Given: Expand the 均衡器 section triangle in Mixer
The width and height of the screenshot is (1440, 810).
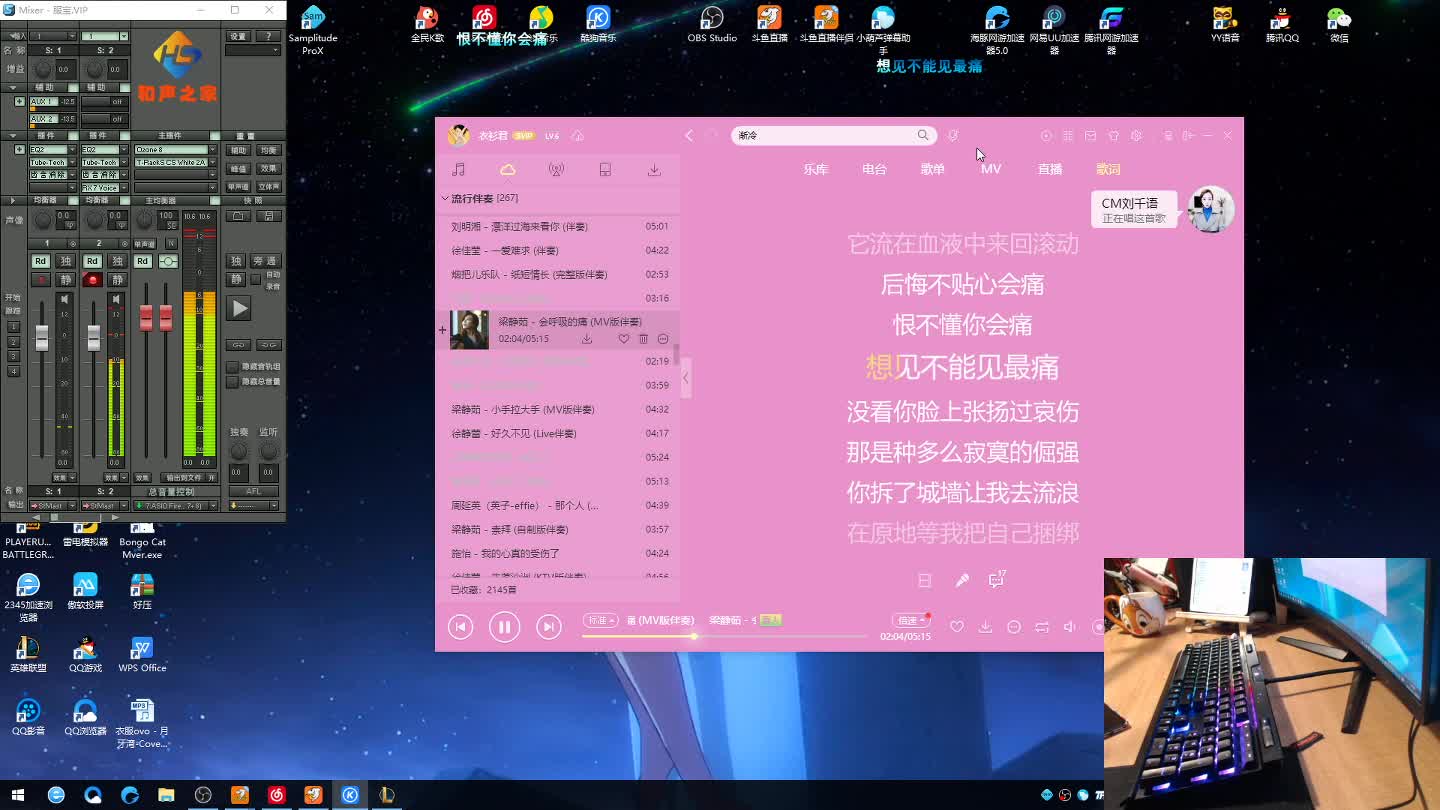Looking at the screenshot, I should tap(14, 201).
